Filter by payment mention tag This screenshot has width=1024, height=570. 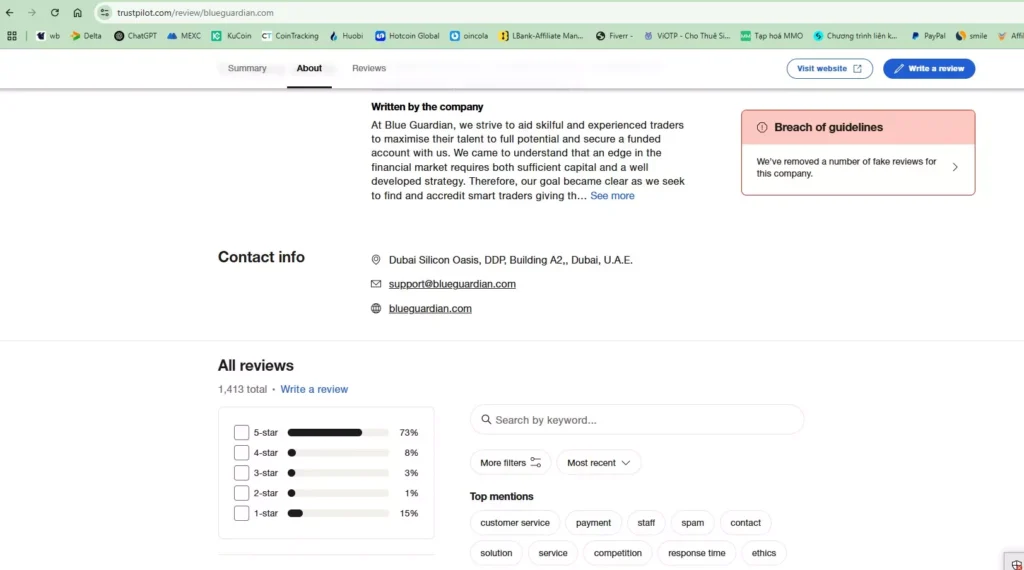tap(593, 522)
